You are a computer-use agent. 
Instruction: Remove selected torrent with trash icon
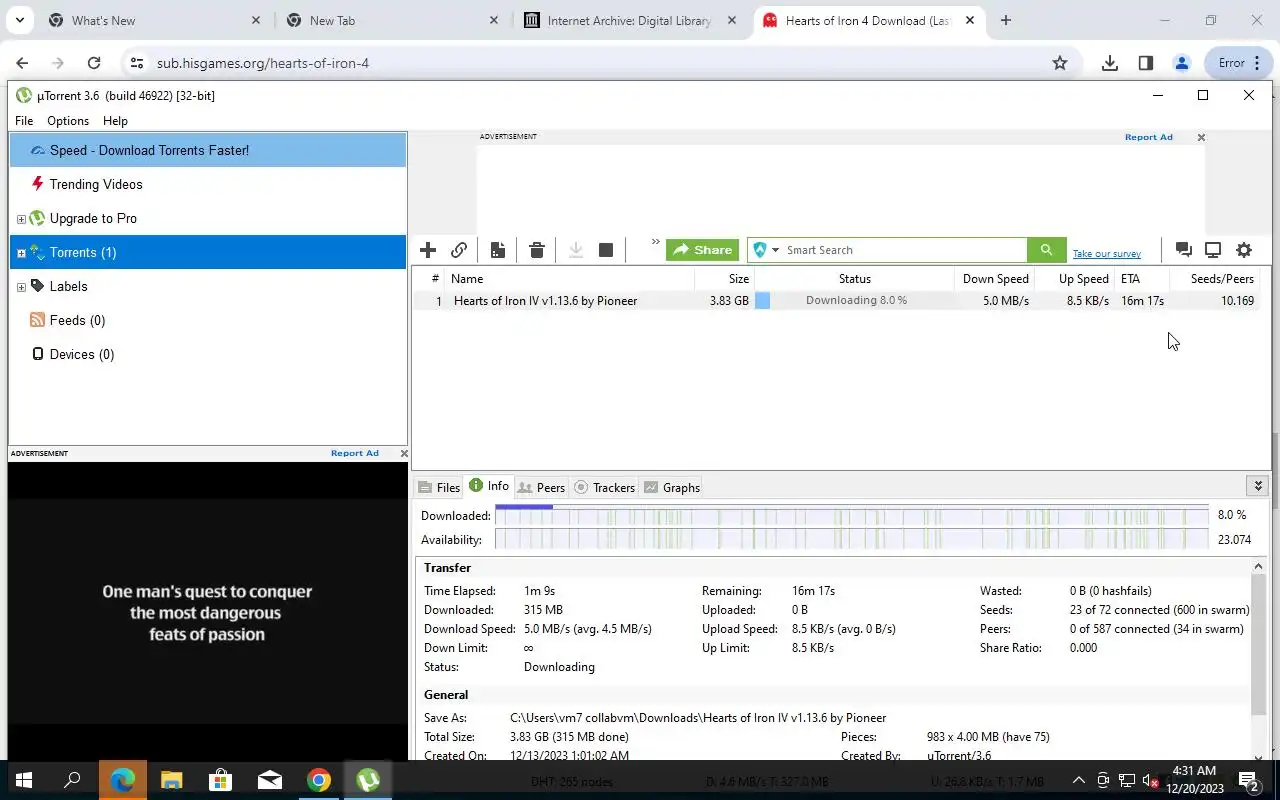(x=537, y=250)
